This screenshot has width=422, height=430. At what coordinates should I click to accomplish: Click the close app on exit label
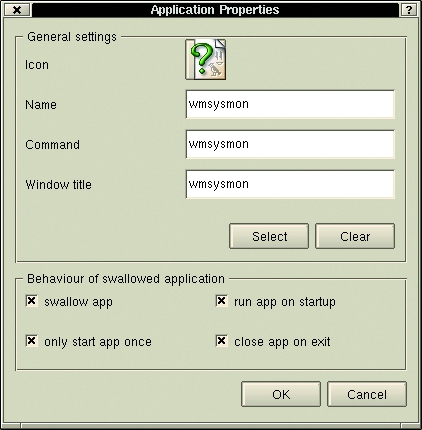point(282,342)
